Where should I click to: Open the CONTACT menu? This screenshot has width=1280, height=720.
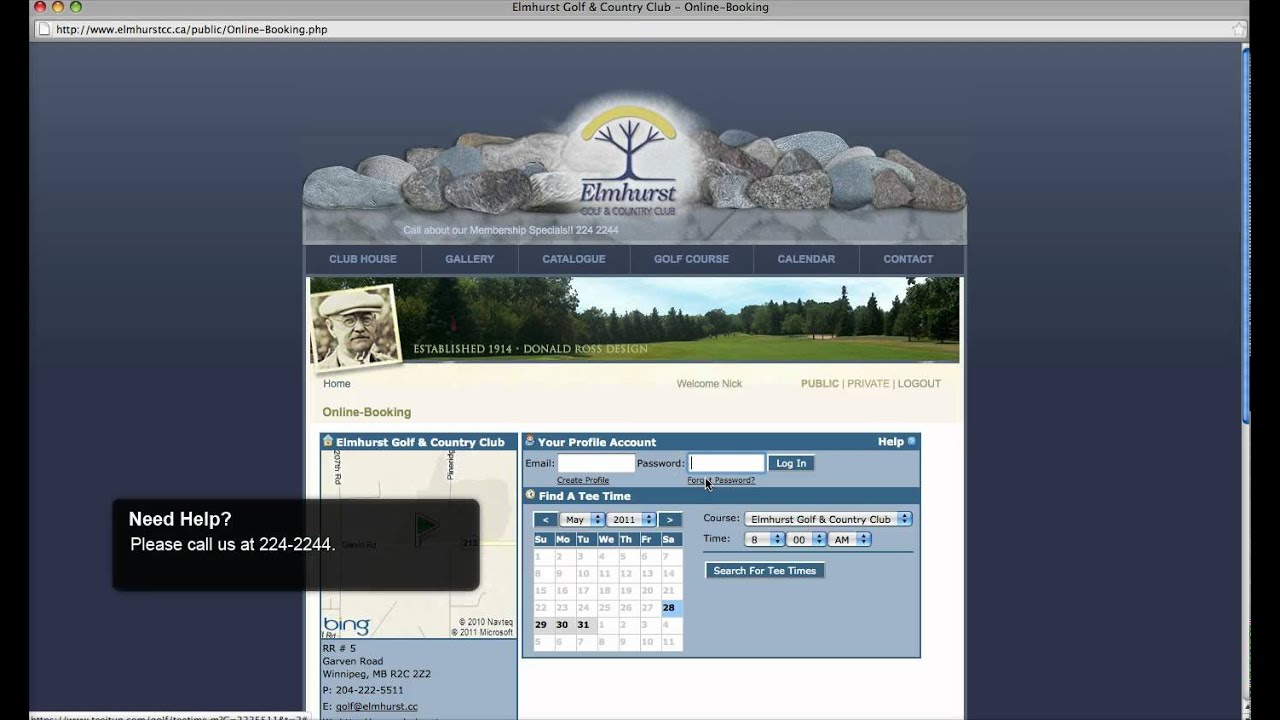908,259
